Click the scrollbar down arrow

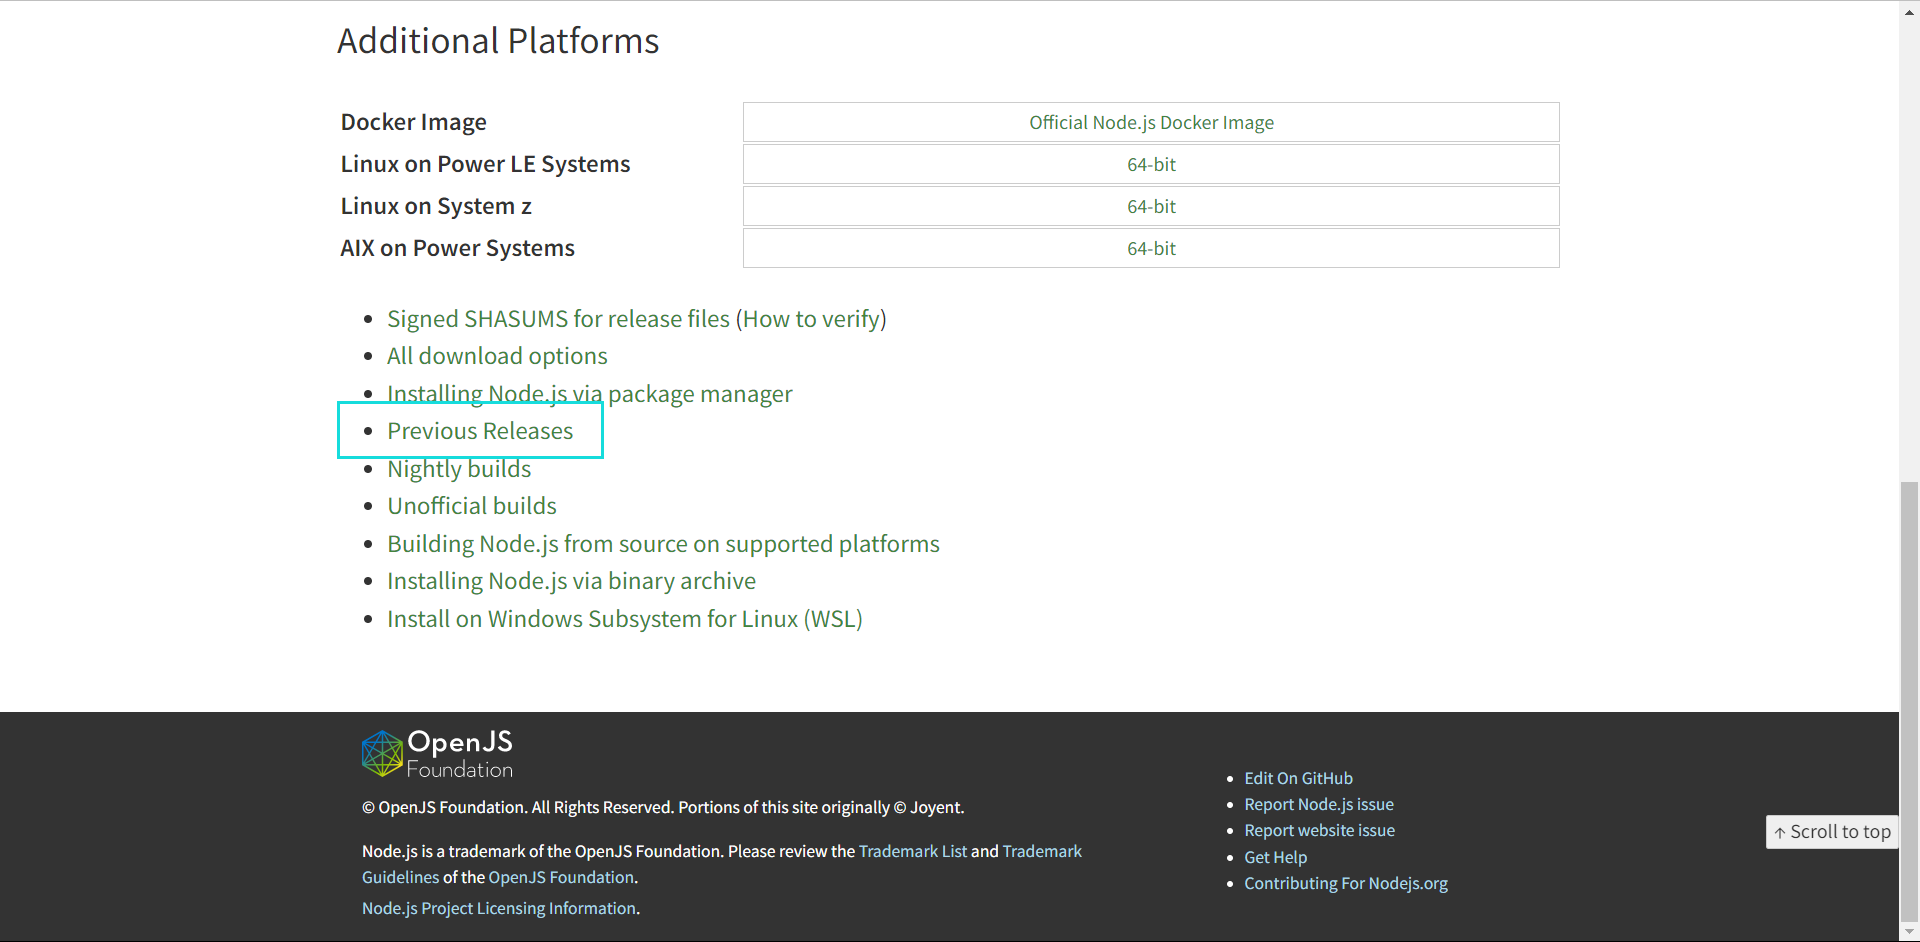pos(1909,932)
